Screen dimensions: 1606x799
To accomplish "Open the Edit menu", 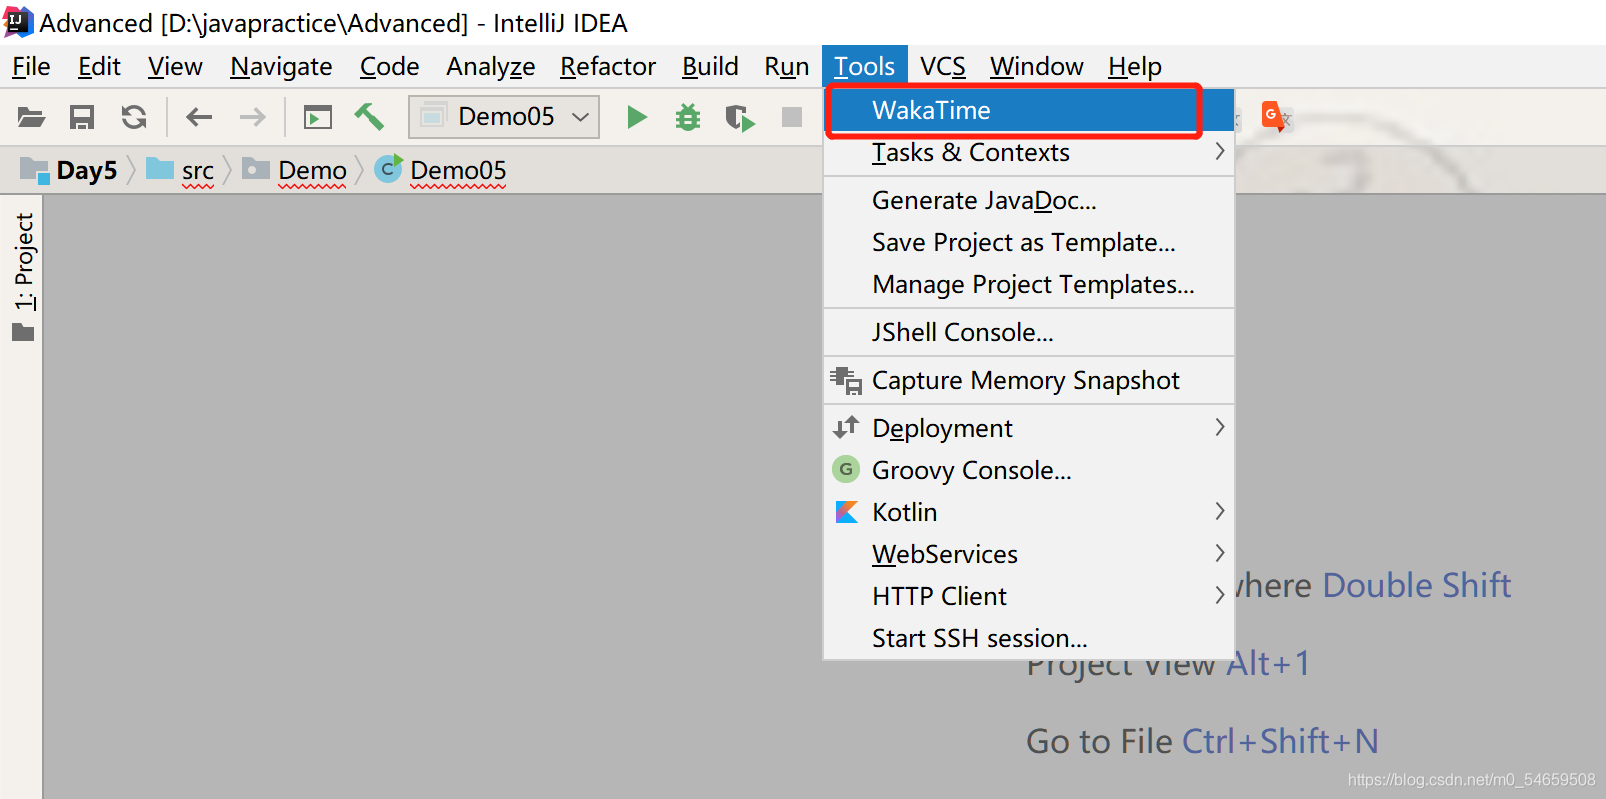I will [99, 66].
